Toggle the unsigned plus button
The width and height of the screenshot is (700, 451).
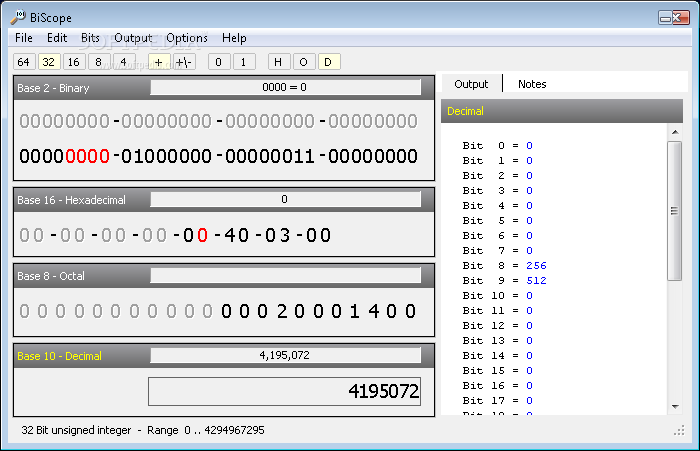(159, 62)
